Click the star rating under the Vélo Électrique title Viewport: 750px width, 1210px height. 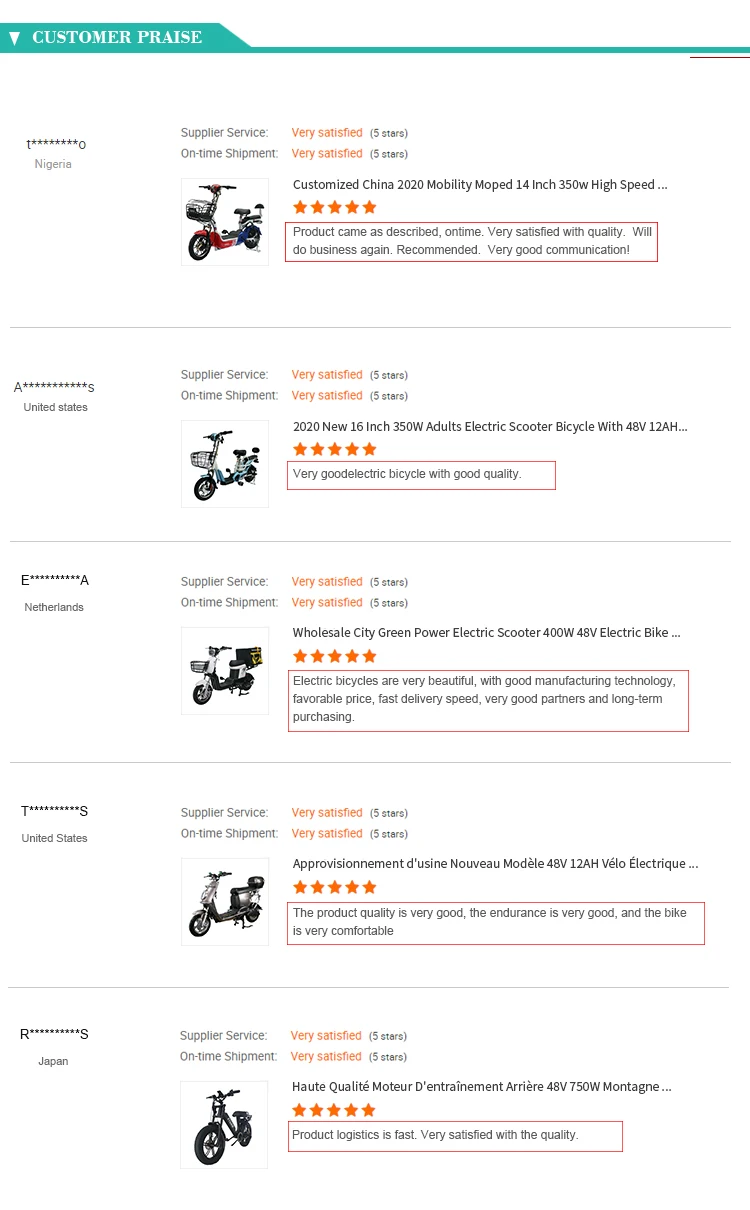(335, 887)
